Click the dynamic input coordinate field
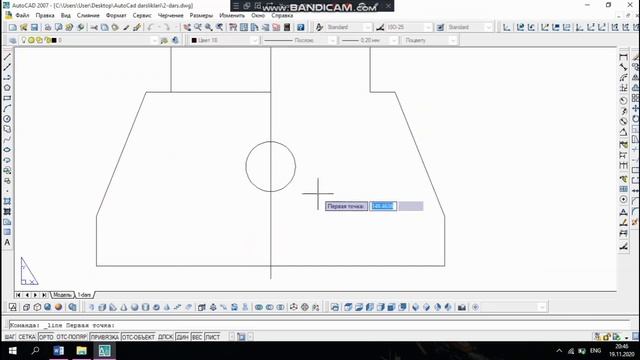This screenshot has height=360, width=640. coord(383,206)
